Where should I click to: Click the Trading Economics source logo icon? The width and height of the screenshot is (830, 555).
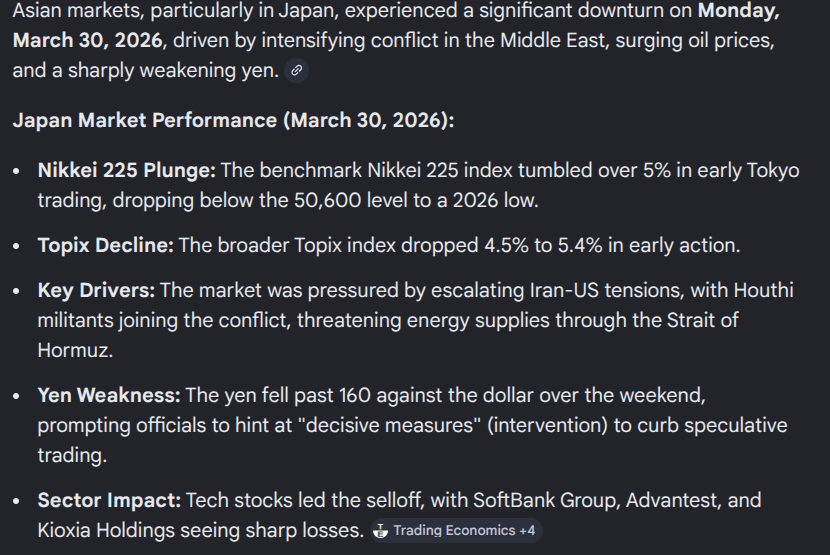coord(380,531)
